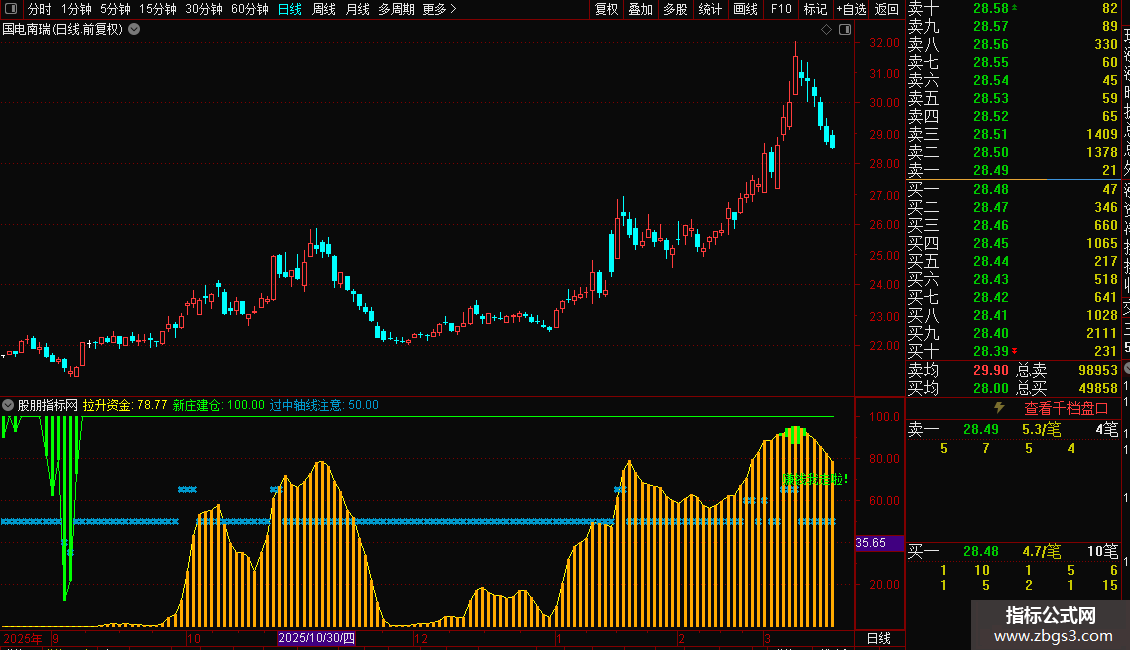Expand the 更多 periods menu
The image size is (1130, 650).
click(x=440, y=9)
